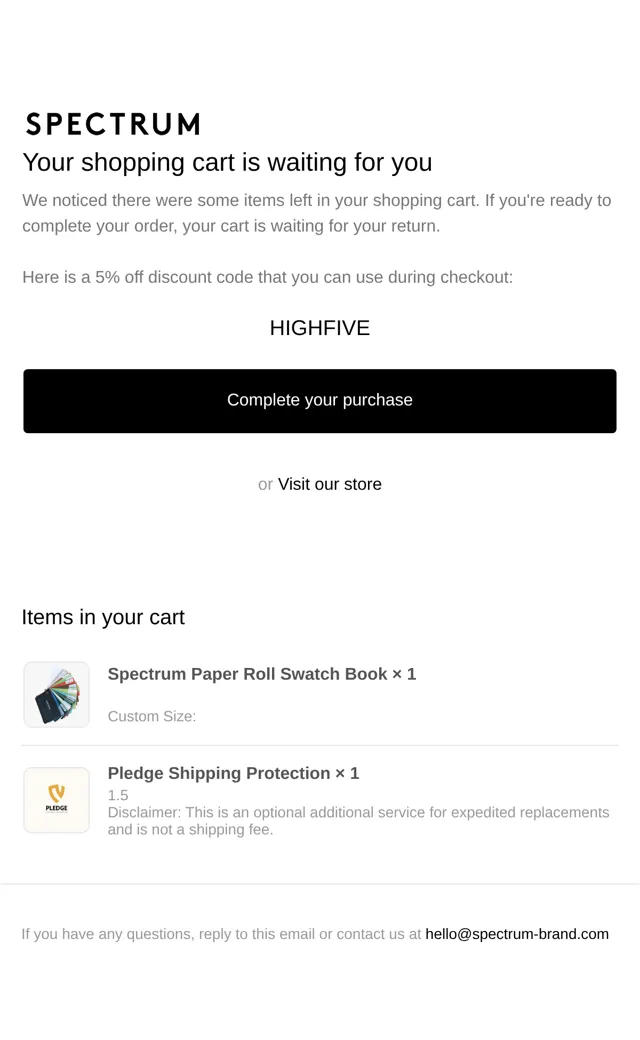Screen dimensions: 640x1040
Task: Click the 5% off discount code sentence
Action: [x=267, y=277]
